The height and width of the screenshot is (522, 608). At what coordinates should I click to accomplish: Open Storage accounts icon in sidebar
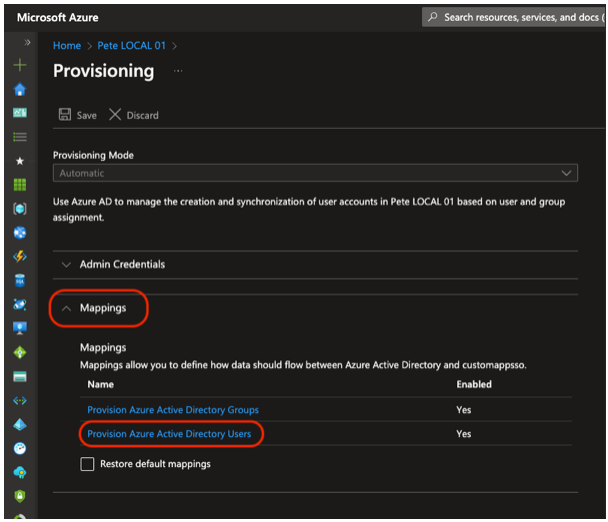pos(20,376)
